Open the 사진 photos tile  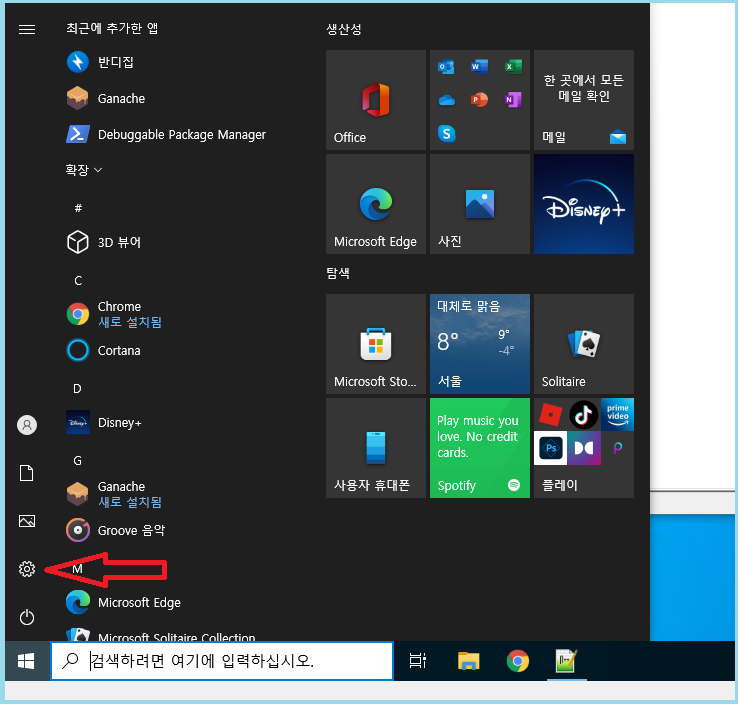pos(480,204)
